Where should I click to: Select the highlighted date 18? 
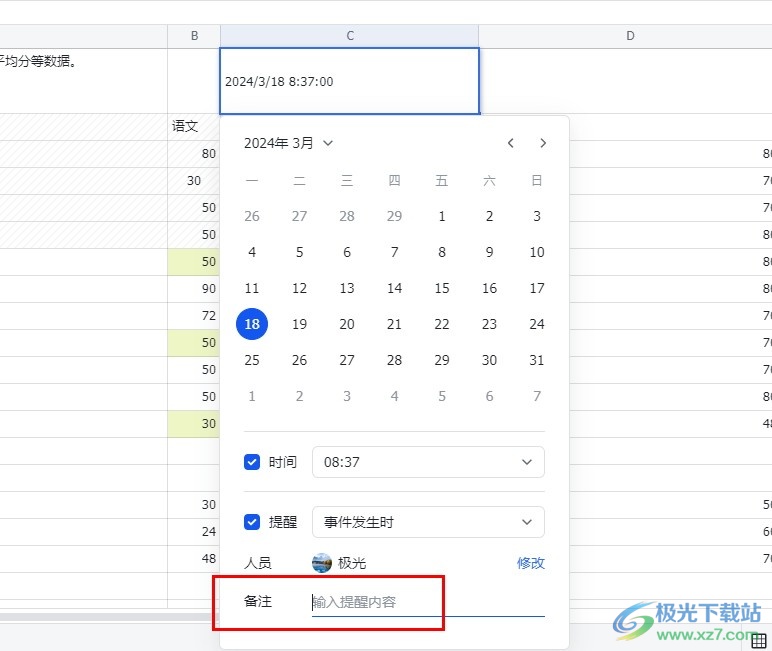[x=252, y=324]
